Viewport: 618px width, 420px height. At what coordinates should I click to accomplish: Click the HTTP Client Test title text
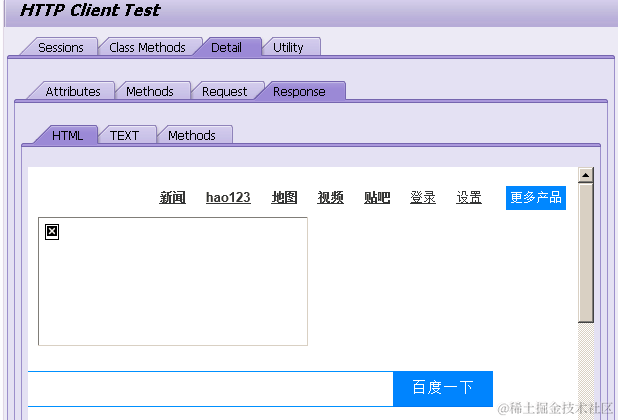click(90, 10)
